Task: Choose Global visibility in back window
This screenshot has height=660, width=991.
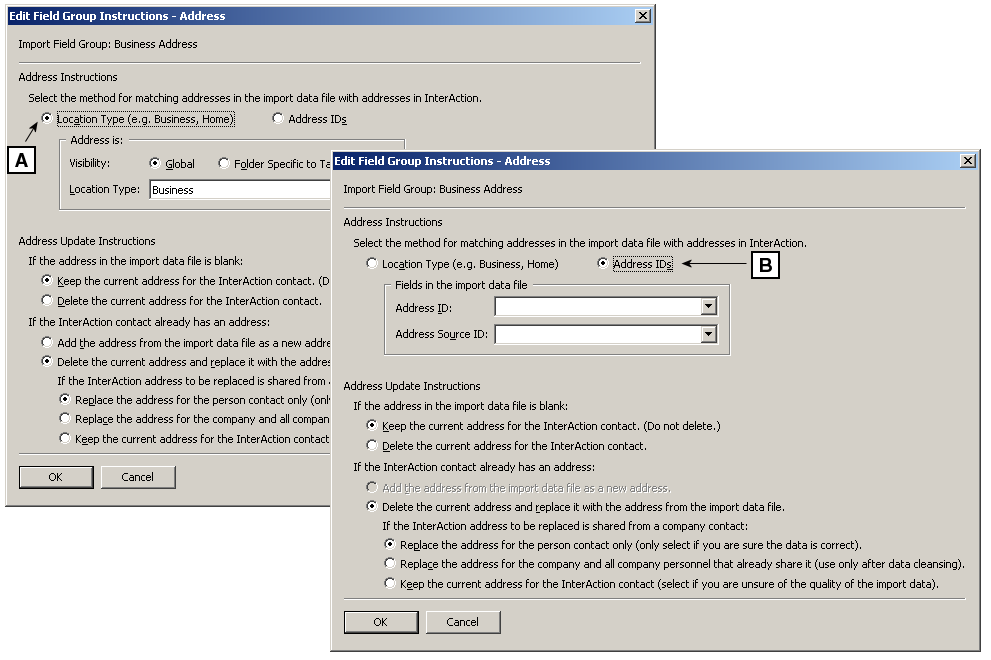Action: pos(155,163)
